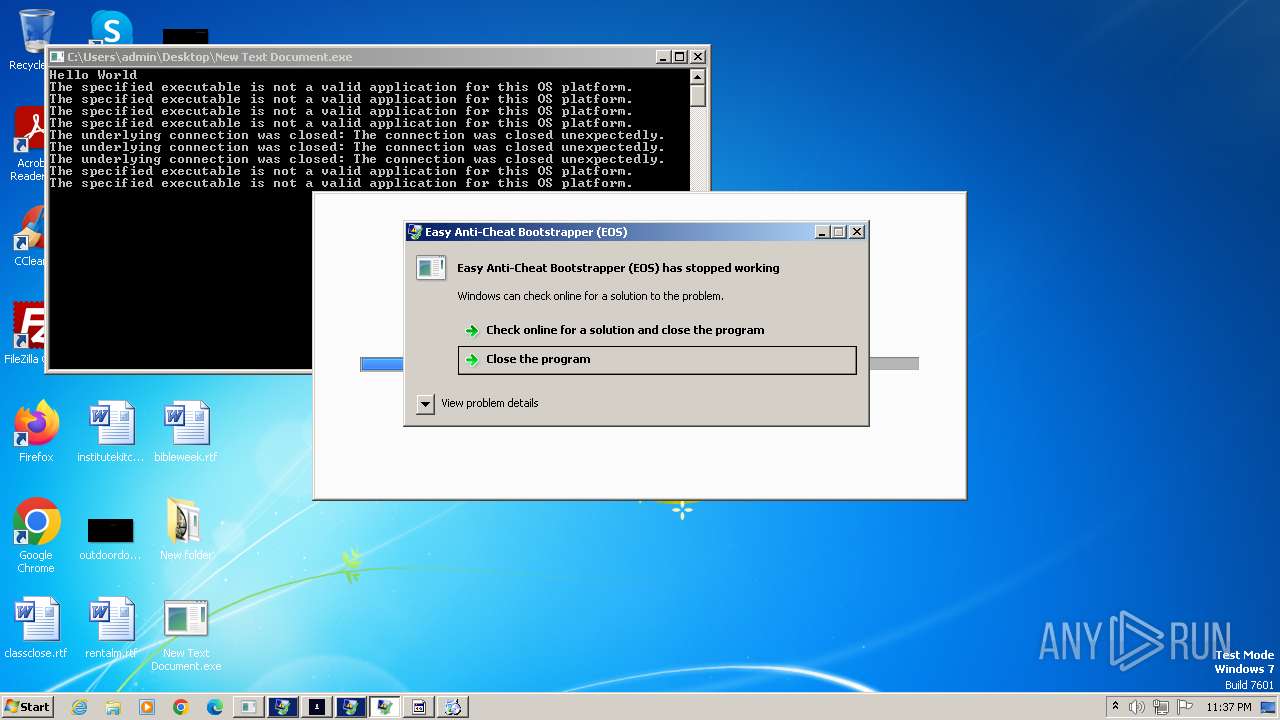Minimize the New Text Document.exe console

pyautogui.click(x=663, y=57)
